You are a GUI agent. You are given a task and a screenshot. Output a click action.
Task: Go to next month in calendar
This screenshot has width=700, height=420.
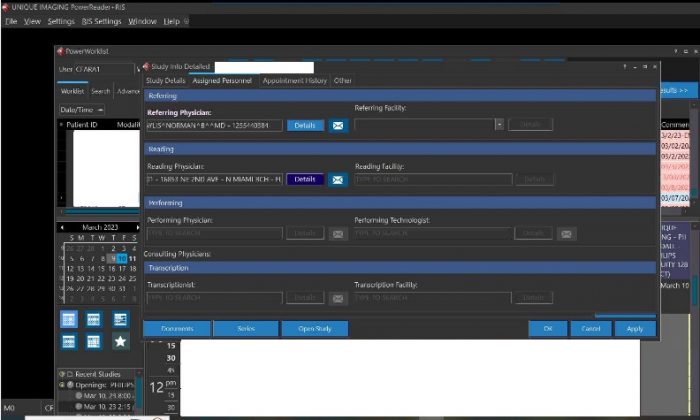point(138,227)
